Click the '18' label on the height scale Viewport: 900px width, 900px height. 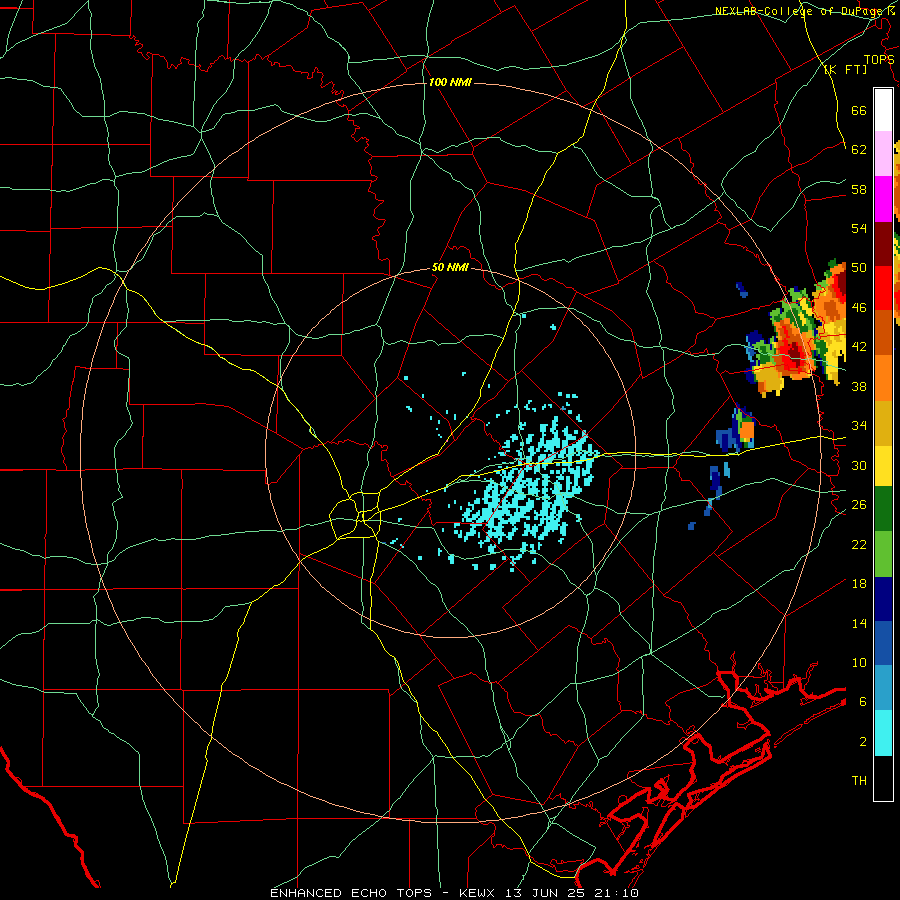859,584
